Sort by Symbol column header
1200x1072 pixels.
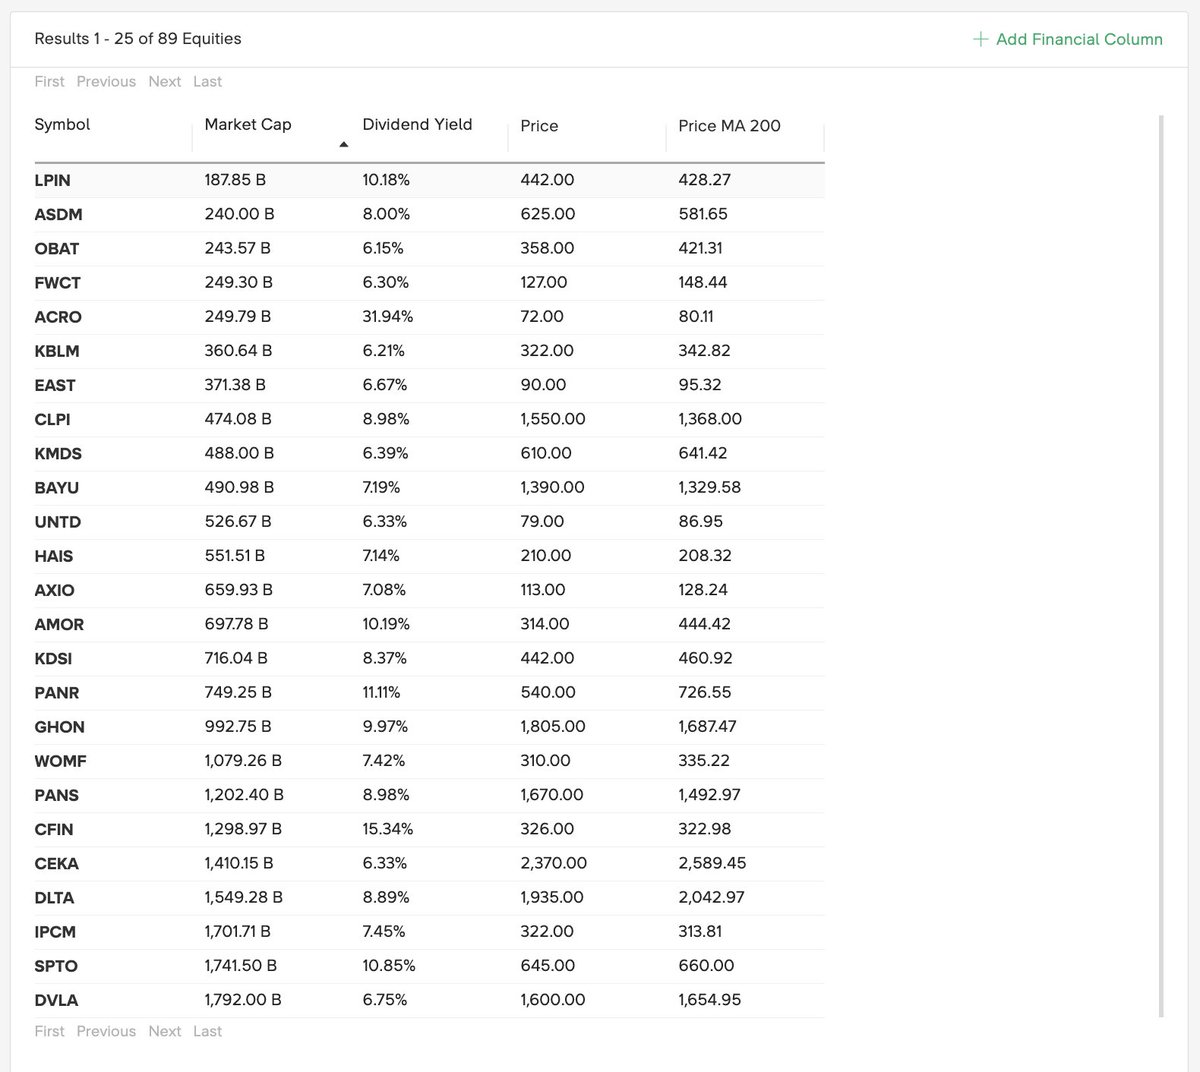coord(62,124)
